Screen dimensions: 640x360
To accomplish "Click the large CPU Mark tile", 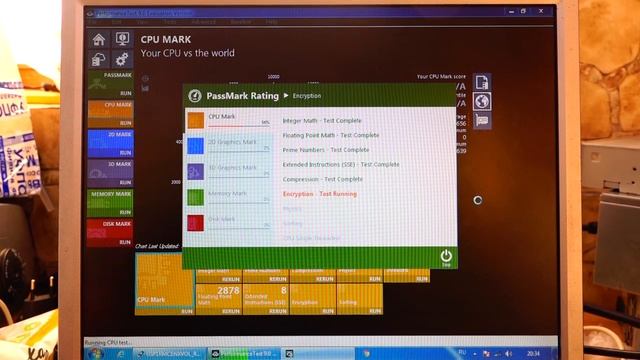I will click(x=164, y=280).
